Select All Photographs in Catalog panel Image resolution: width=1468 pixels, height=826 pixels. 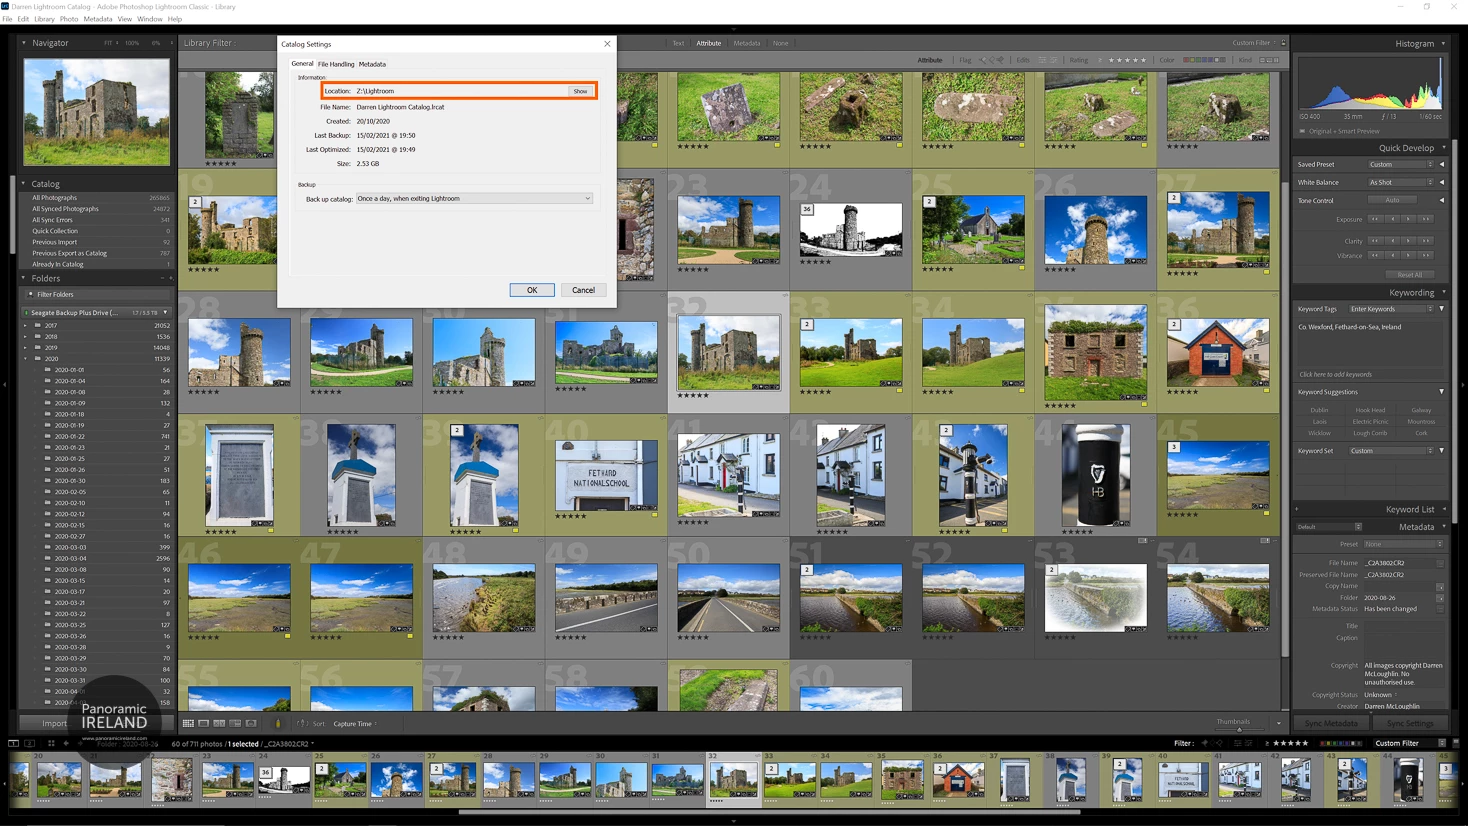[96, 198]
